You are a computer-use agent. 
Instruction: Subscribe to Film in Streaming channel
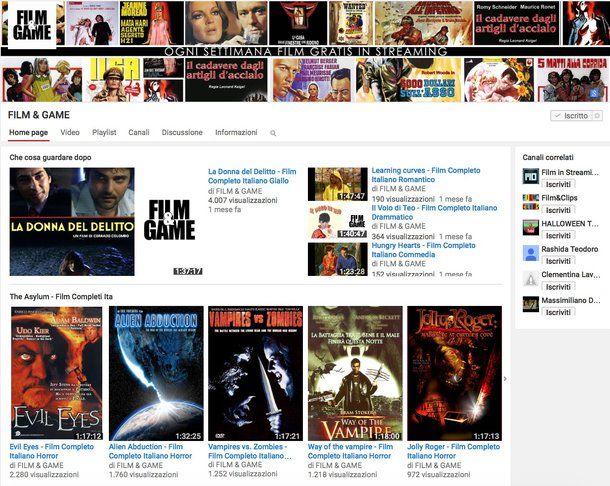click(558, 184)
